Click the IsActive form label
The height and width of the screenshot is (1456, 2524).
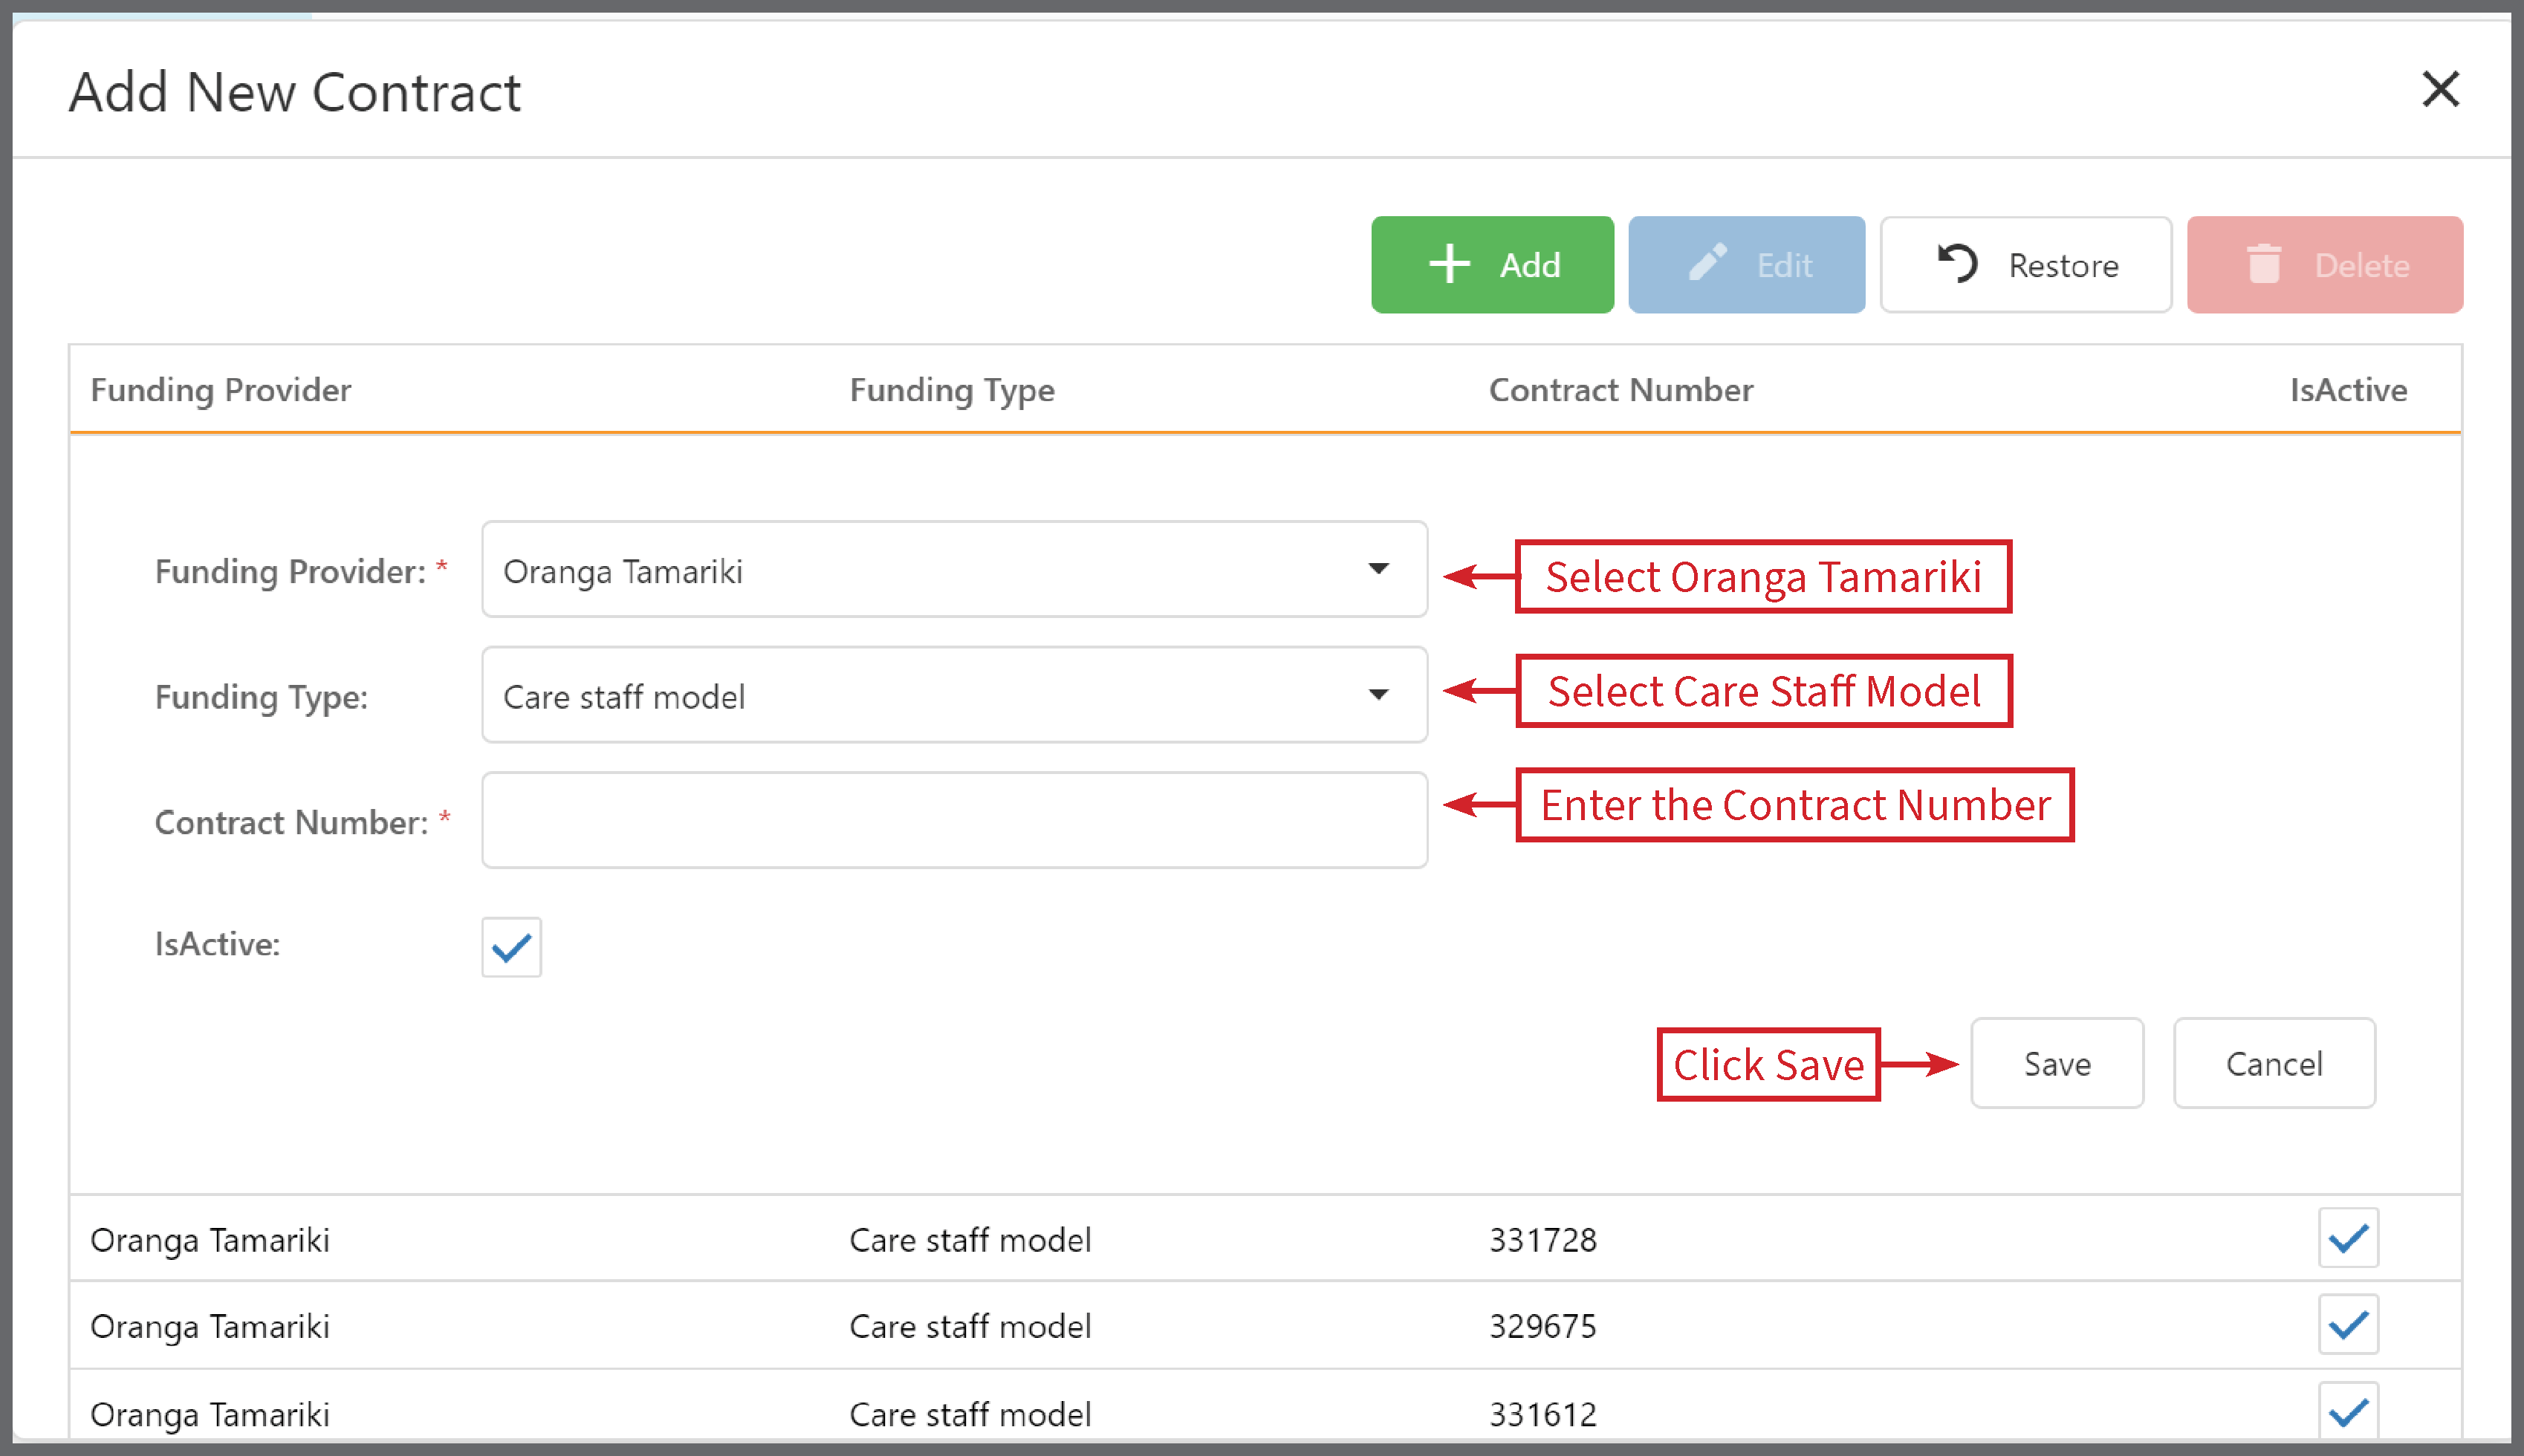click(x=217, y=944)
